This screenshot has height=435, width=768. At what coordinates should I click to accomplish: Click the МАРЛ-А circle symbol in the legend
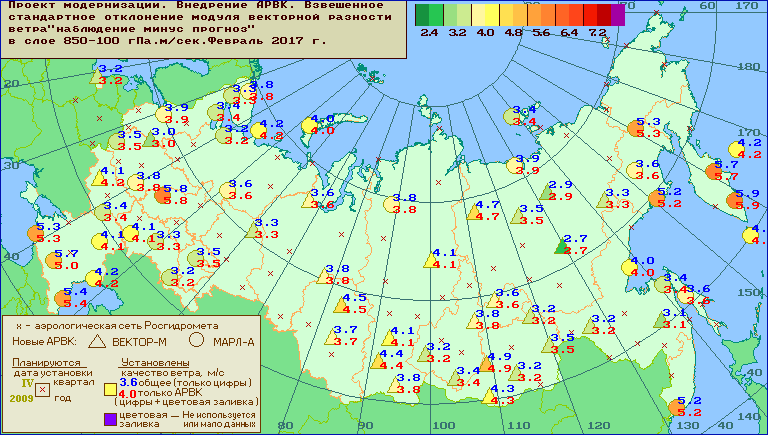196,339
